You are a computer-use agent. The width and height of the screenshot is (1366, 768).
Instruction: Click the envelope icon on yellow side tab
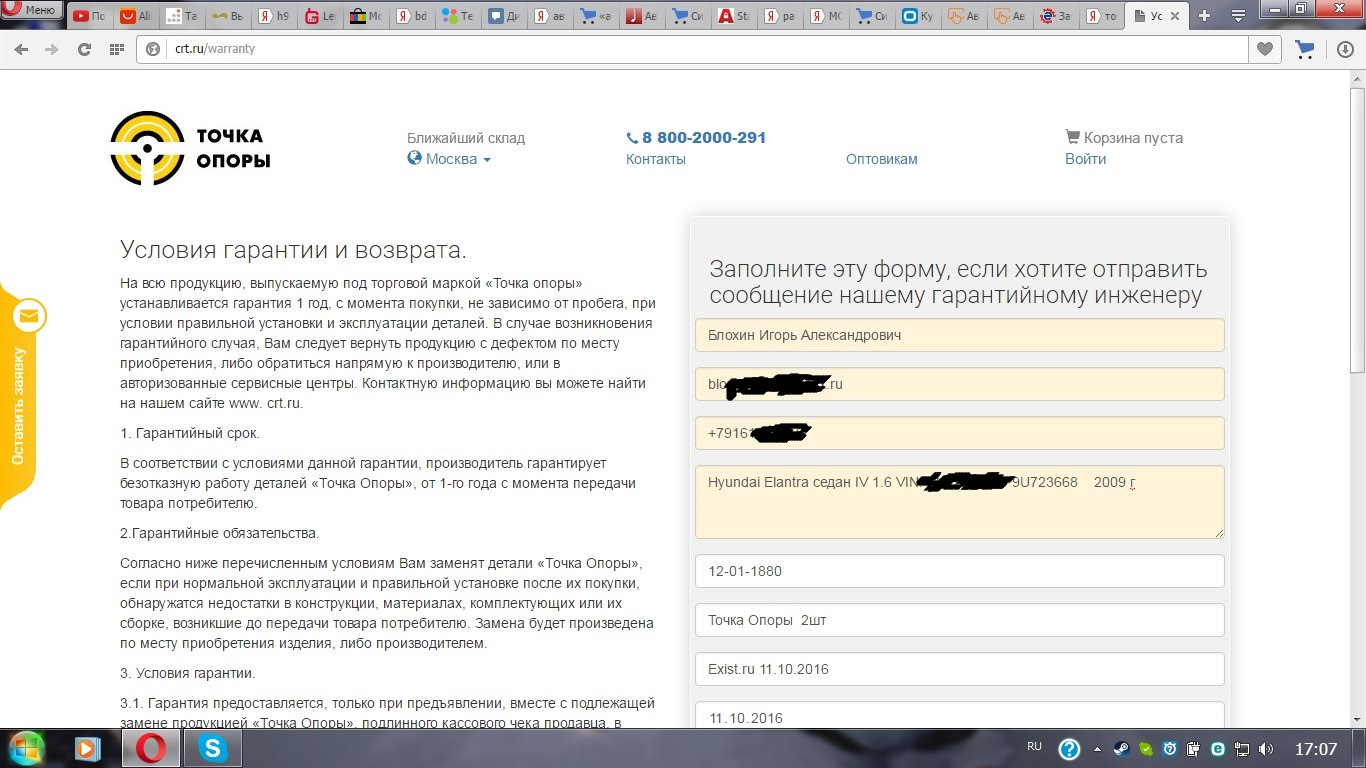[x=28, y=317]
